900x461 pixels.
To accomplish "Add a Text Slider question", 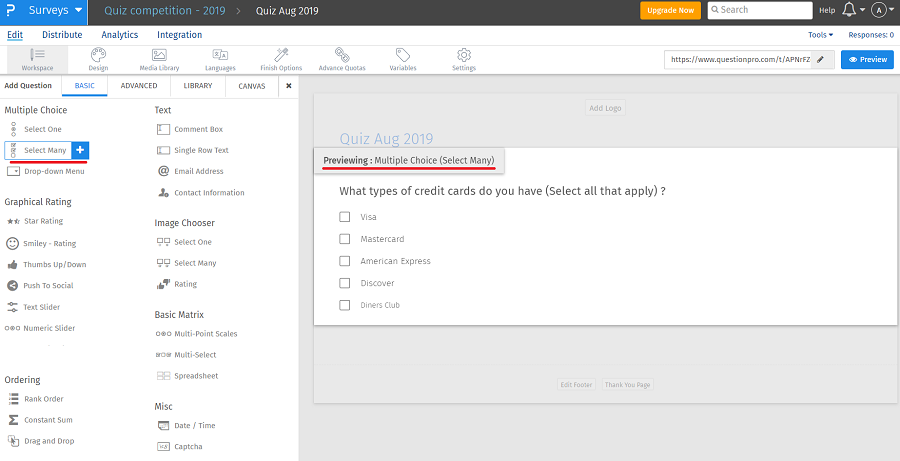I will (42, 307).
